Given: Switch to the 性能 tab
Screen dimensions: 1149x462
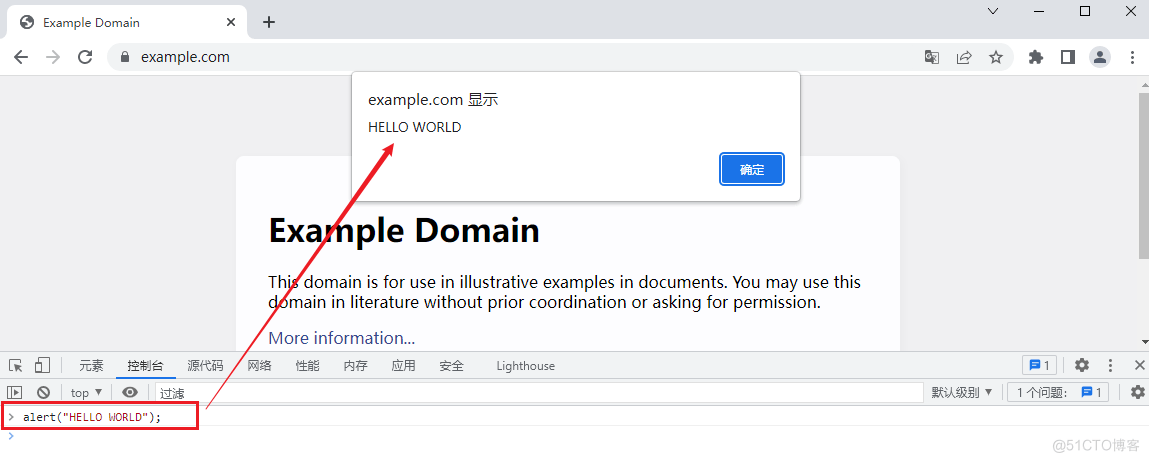Looking at the screenshot, I should (x=307, y=366).
